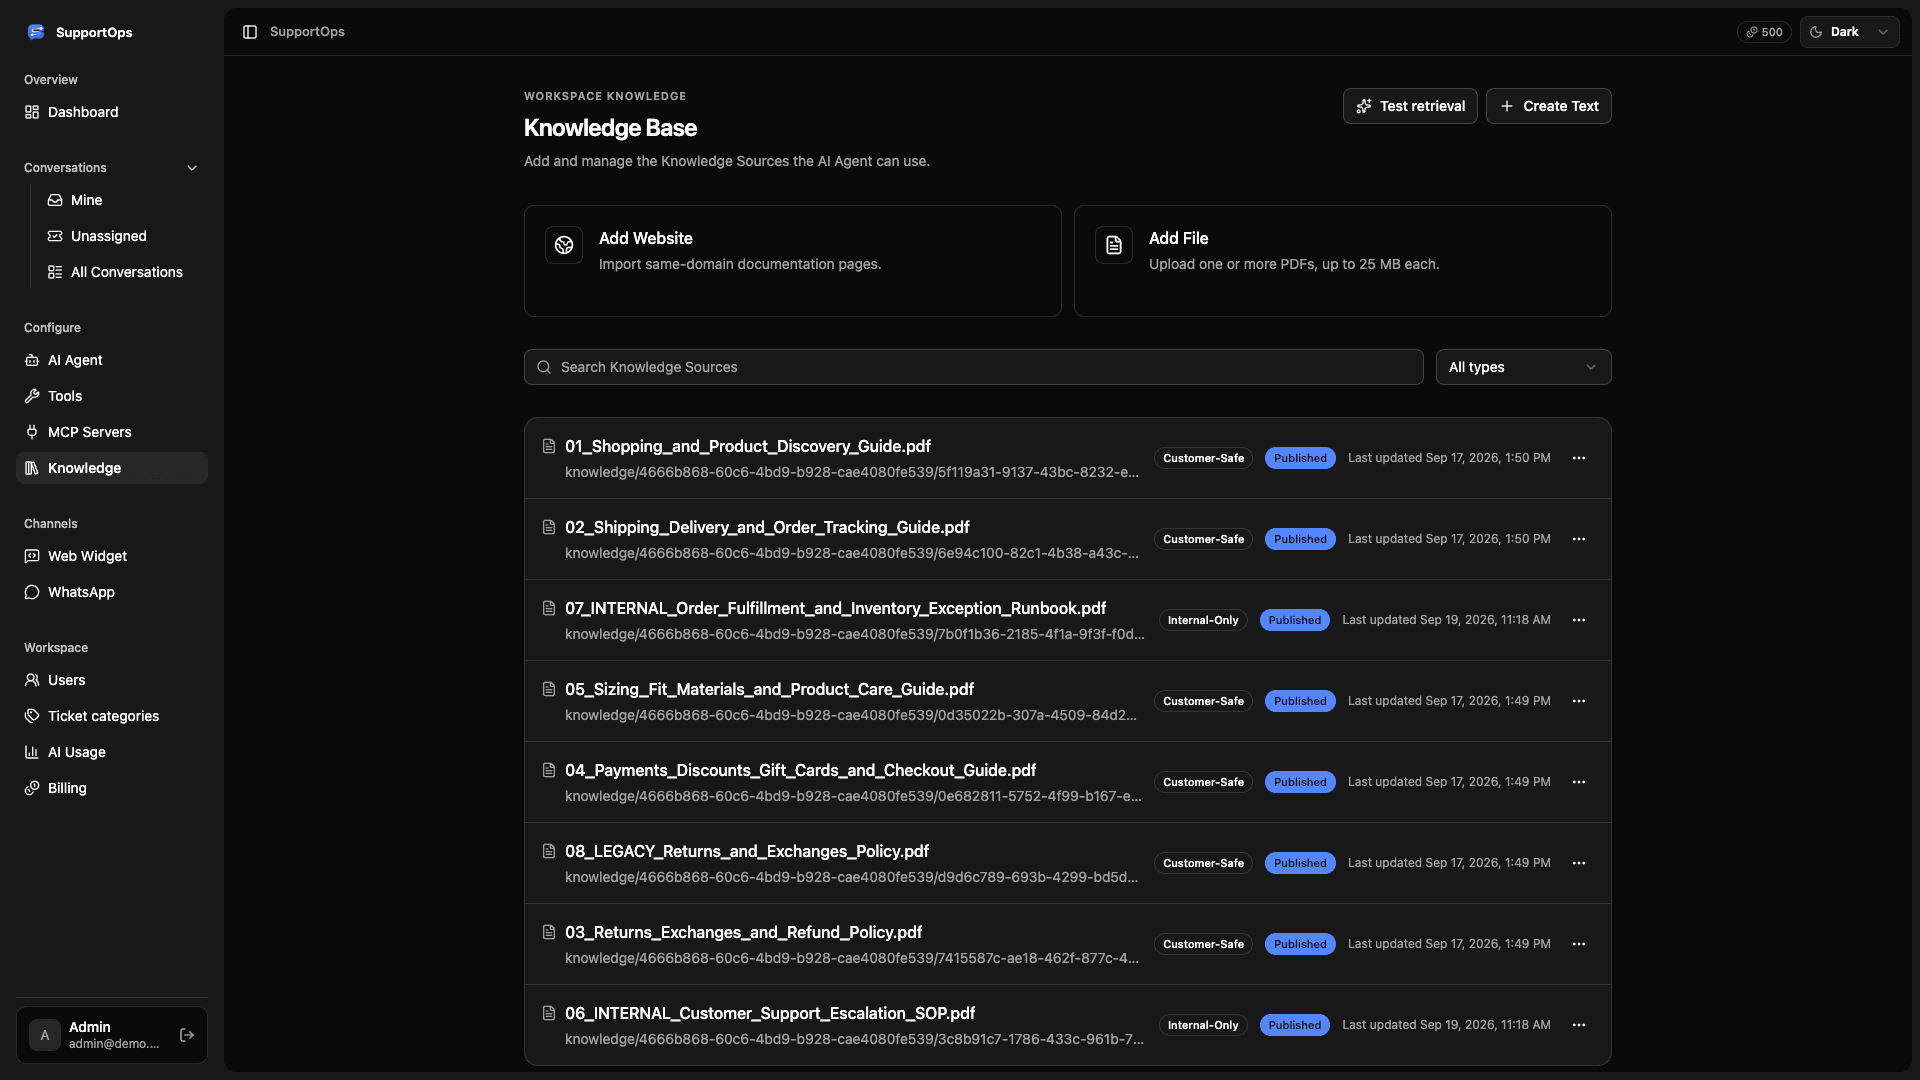The image size is (1920, 1080).
Task: Open more options for 07_INTERNAL_Order_Fulfillment runbook
Action: [x=1579, y=620]
